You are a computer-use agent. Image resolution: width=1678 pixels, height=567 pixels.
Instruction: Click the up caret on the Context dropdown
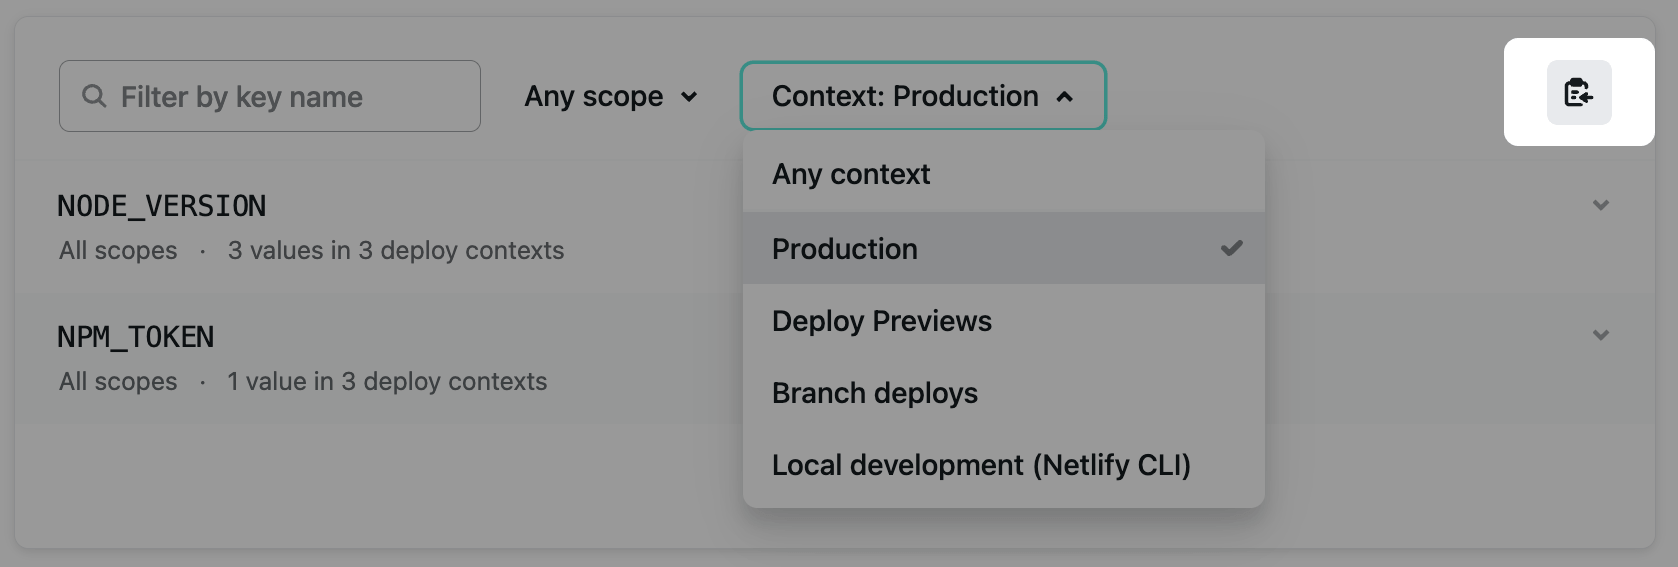coord(1065,97)
